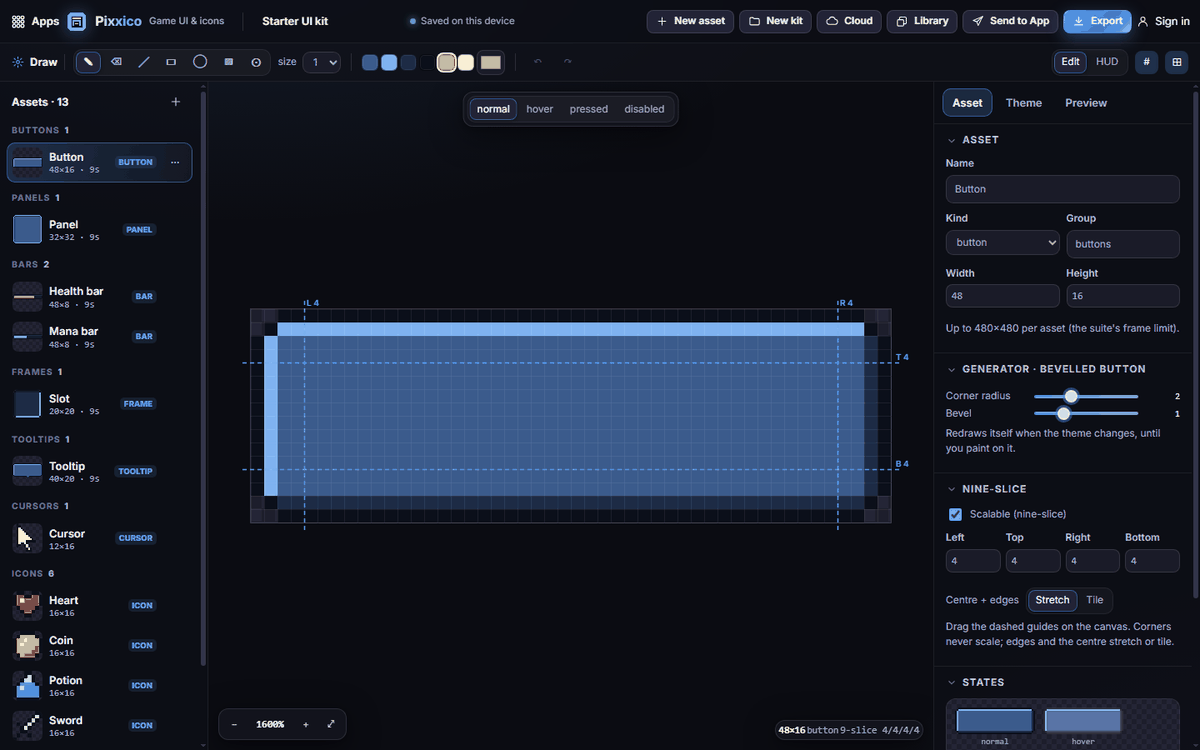Select the Cursor asset

(x=100, y=538)
